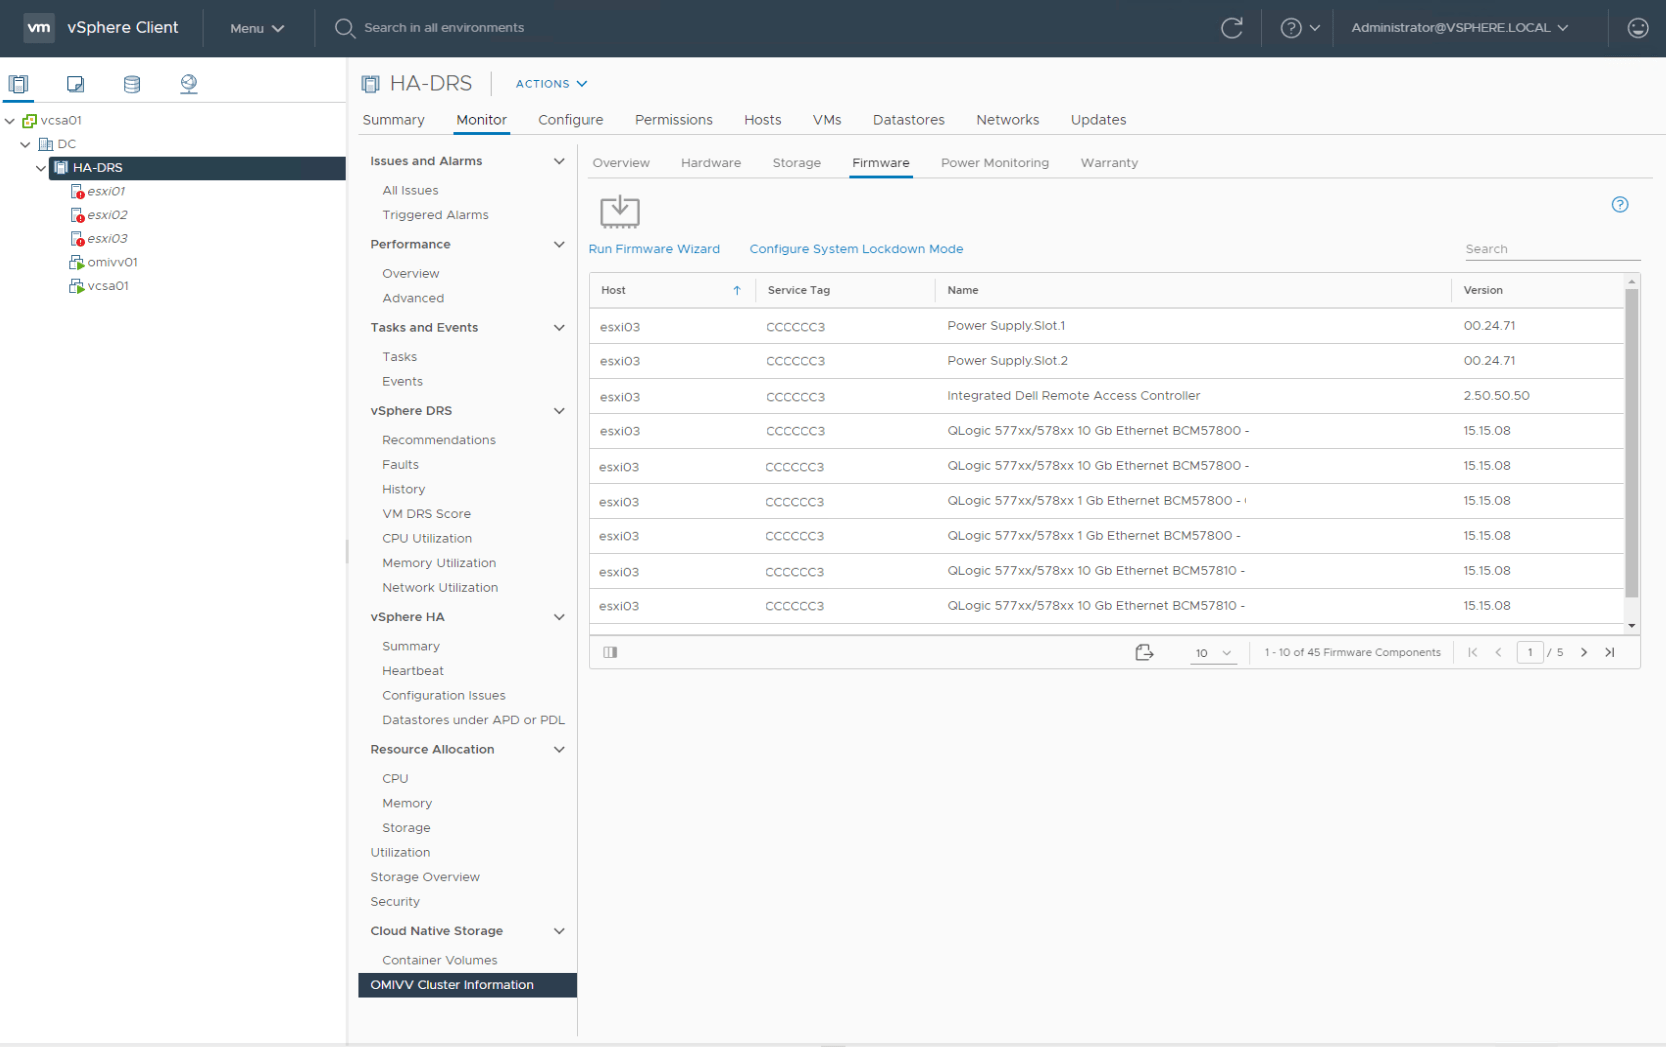The height and width of the screenshot is (1047, 1666).
Task: Collapse the DC datacenter node
Action: tap(26, 144)
